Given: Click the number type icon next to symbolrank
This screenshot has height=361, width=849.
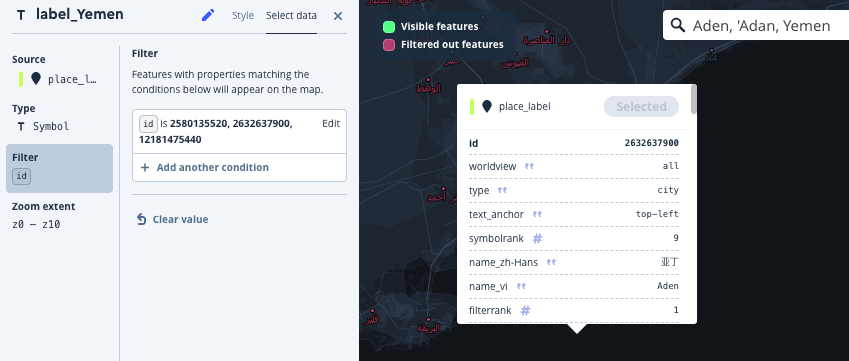Looking at the screenshot, I should pos(537,239).
